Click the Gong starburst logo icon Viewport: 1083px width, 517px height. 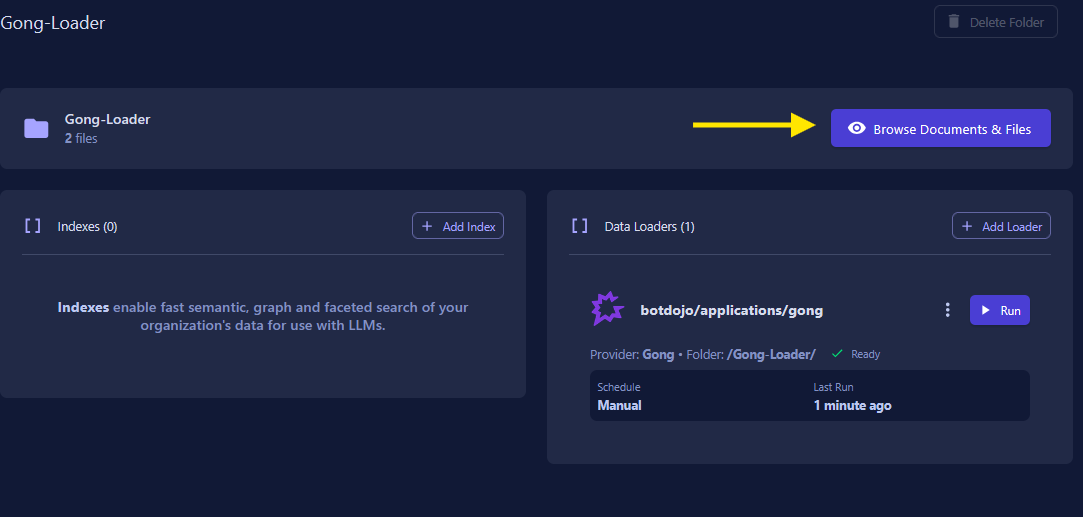607,310
